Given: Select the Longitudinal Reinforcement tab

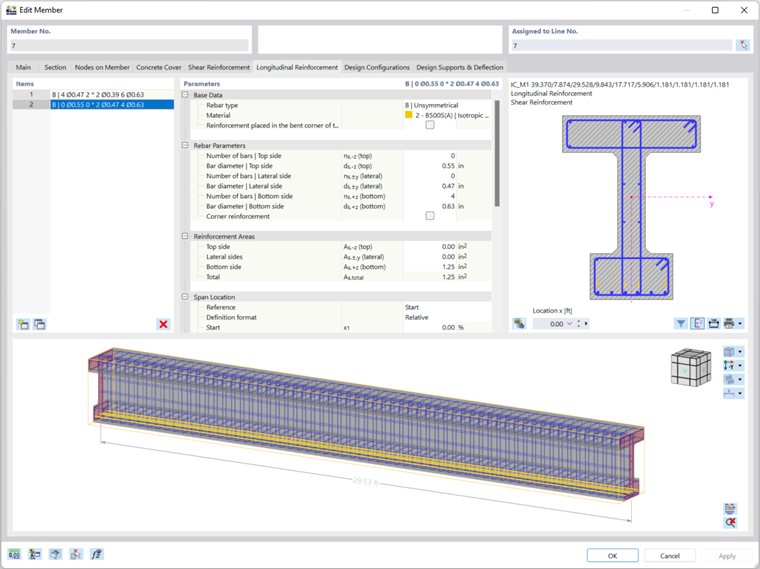Looking at the screenshot, I should coord(297,67).
